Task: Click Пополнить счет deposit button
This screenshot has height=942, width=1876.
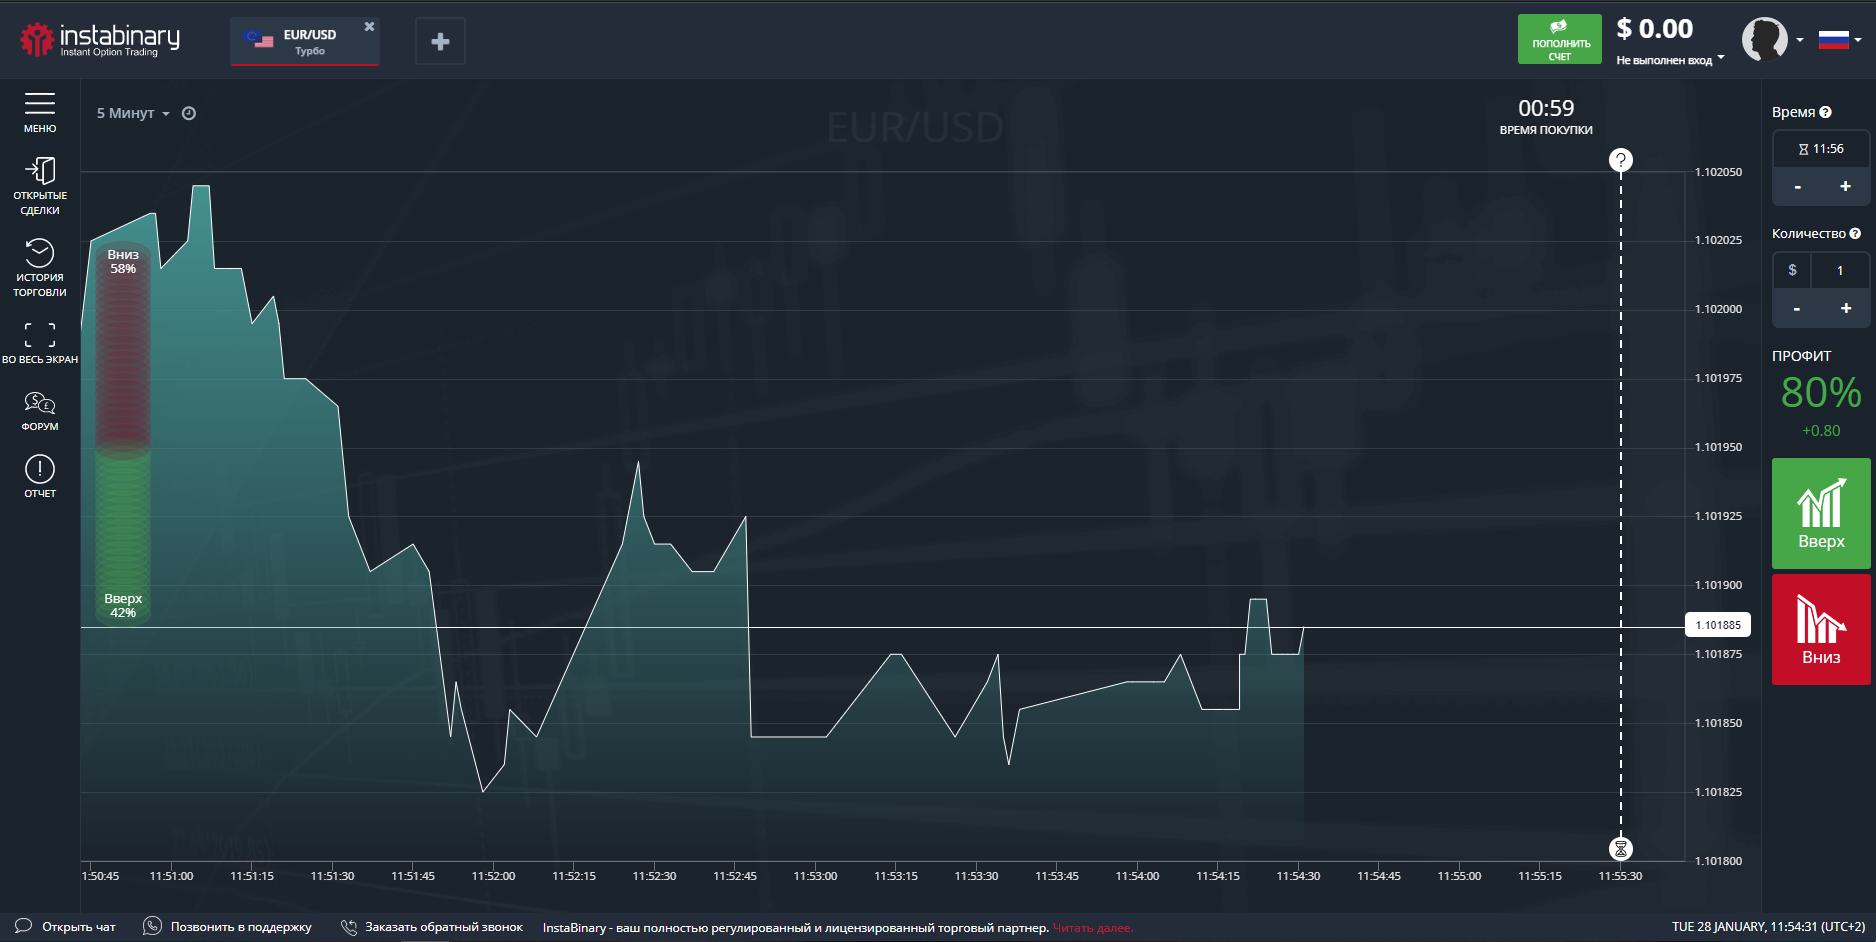Action: (1559, 40)
